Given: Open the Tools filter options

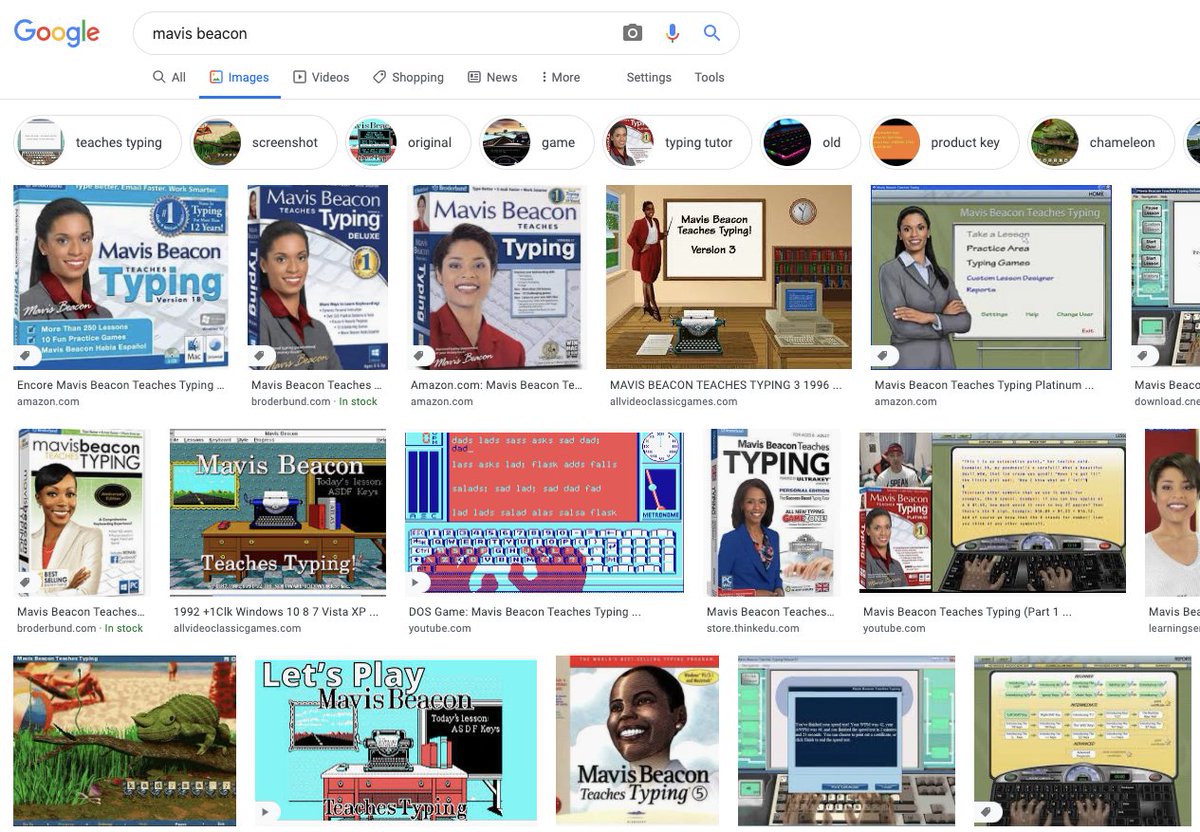Looking at the screenshot, I should (x=709, y=77).
